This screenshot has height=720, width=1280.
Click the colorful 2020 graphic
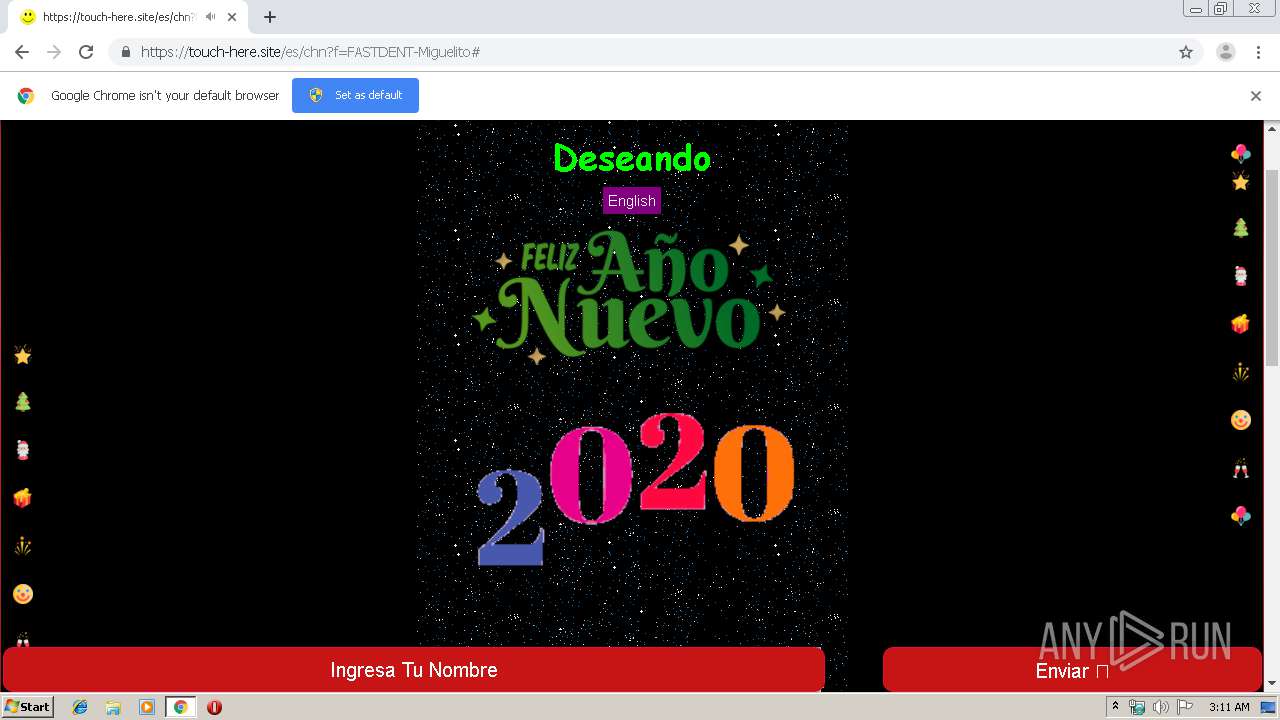(x=636, y=487)
